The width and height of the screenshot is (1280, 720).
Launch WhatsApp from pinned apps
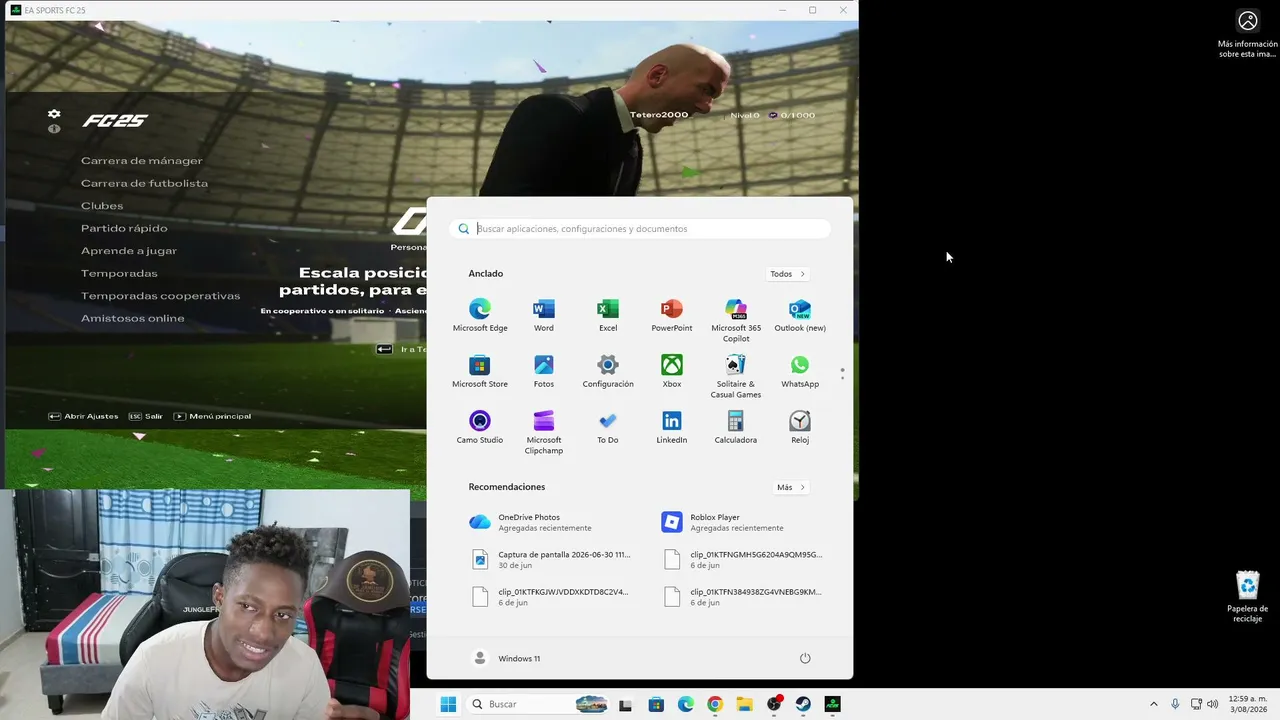(x=800, y=372)
